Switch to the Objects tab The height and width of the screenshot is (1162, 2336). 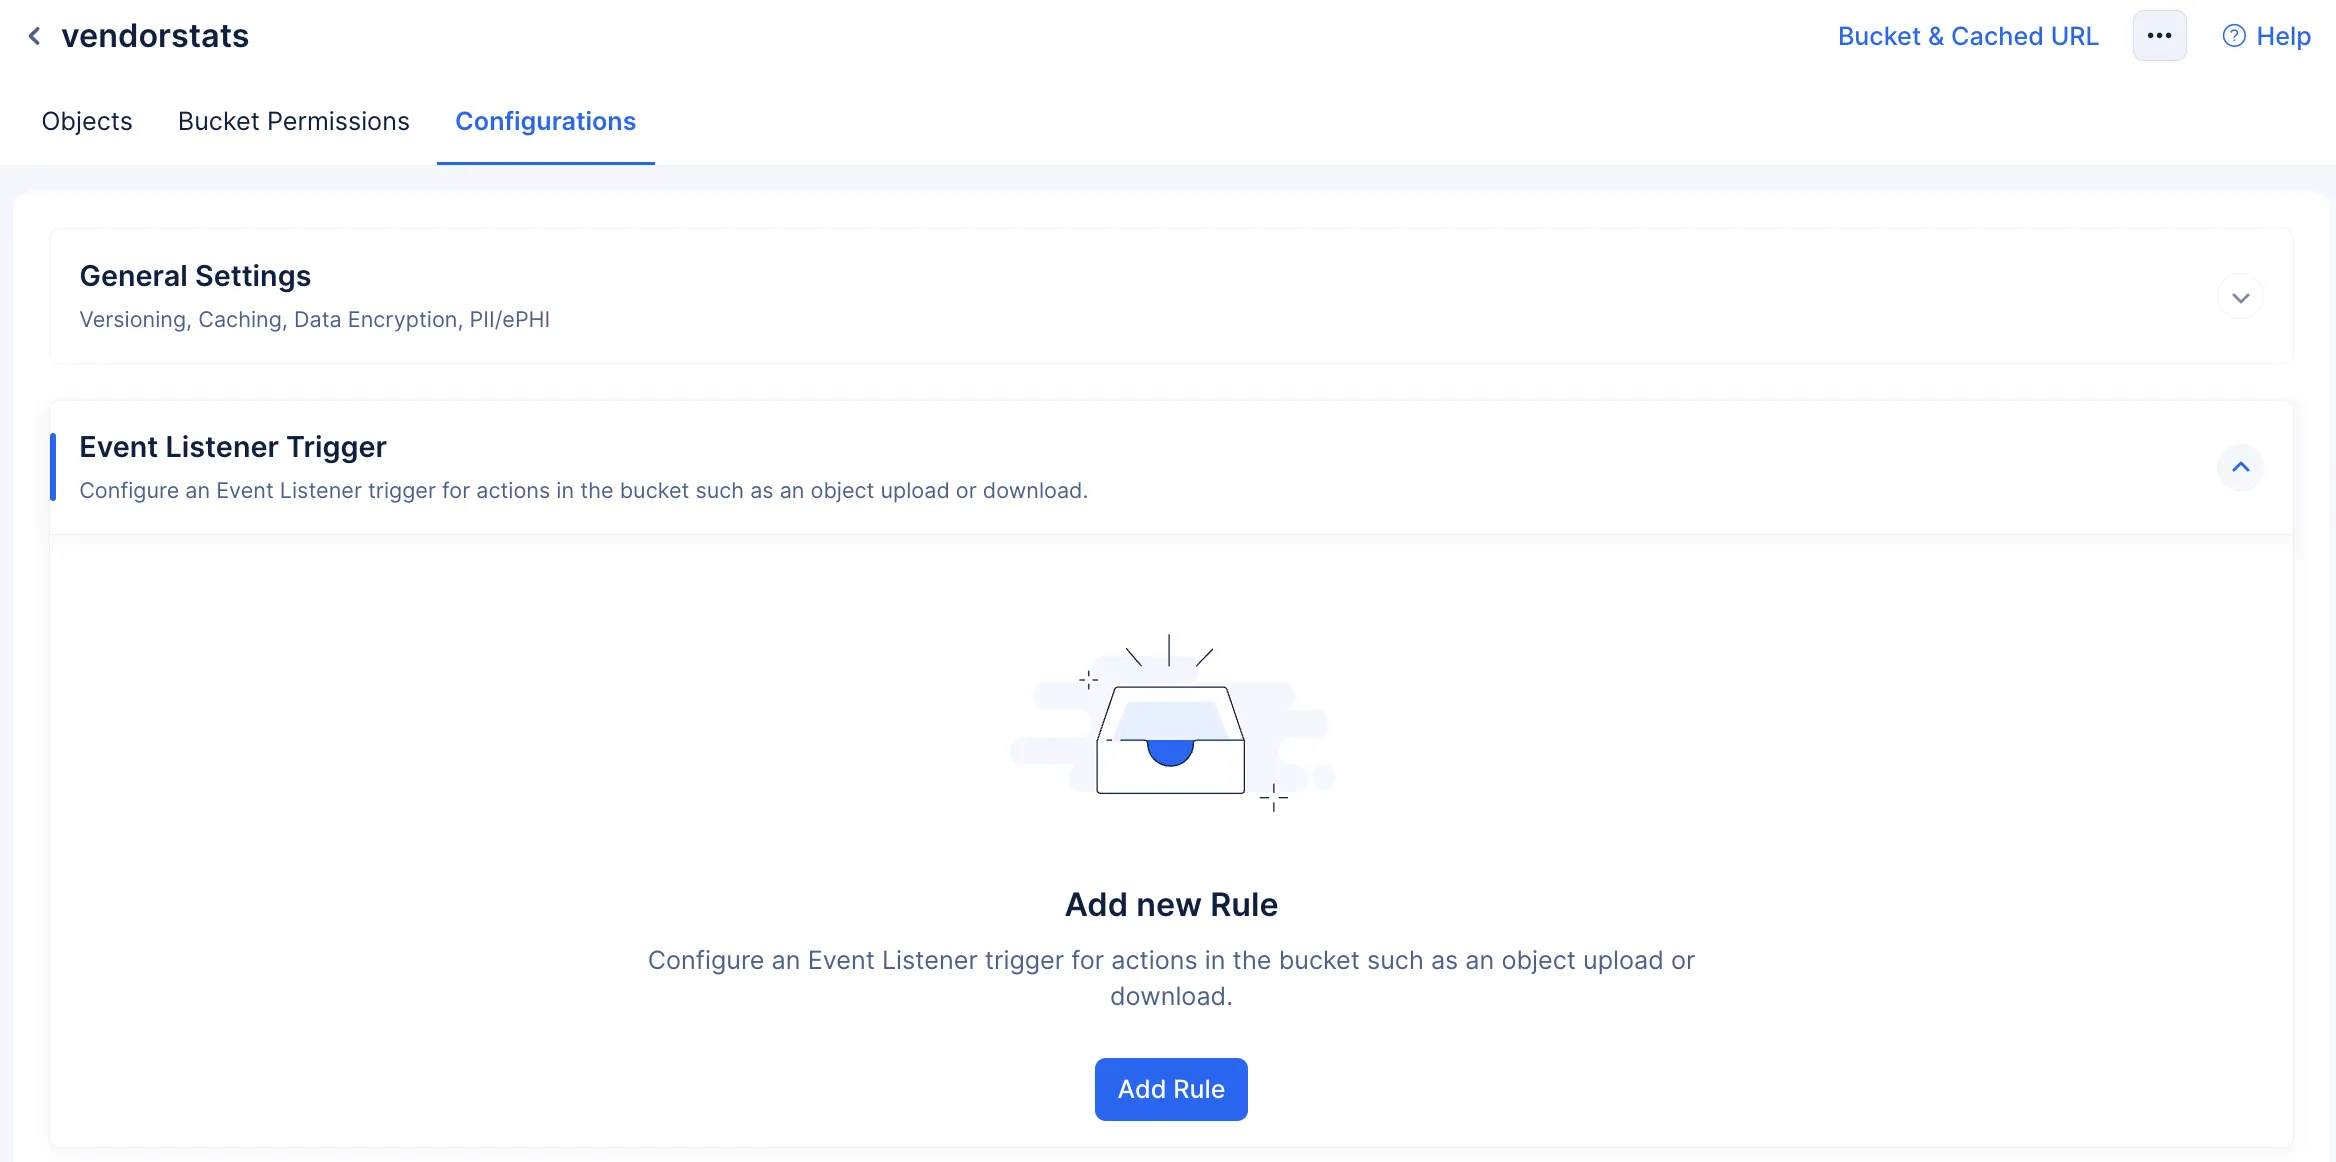tap(87, 121)
